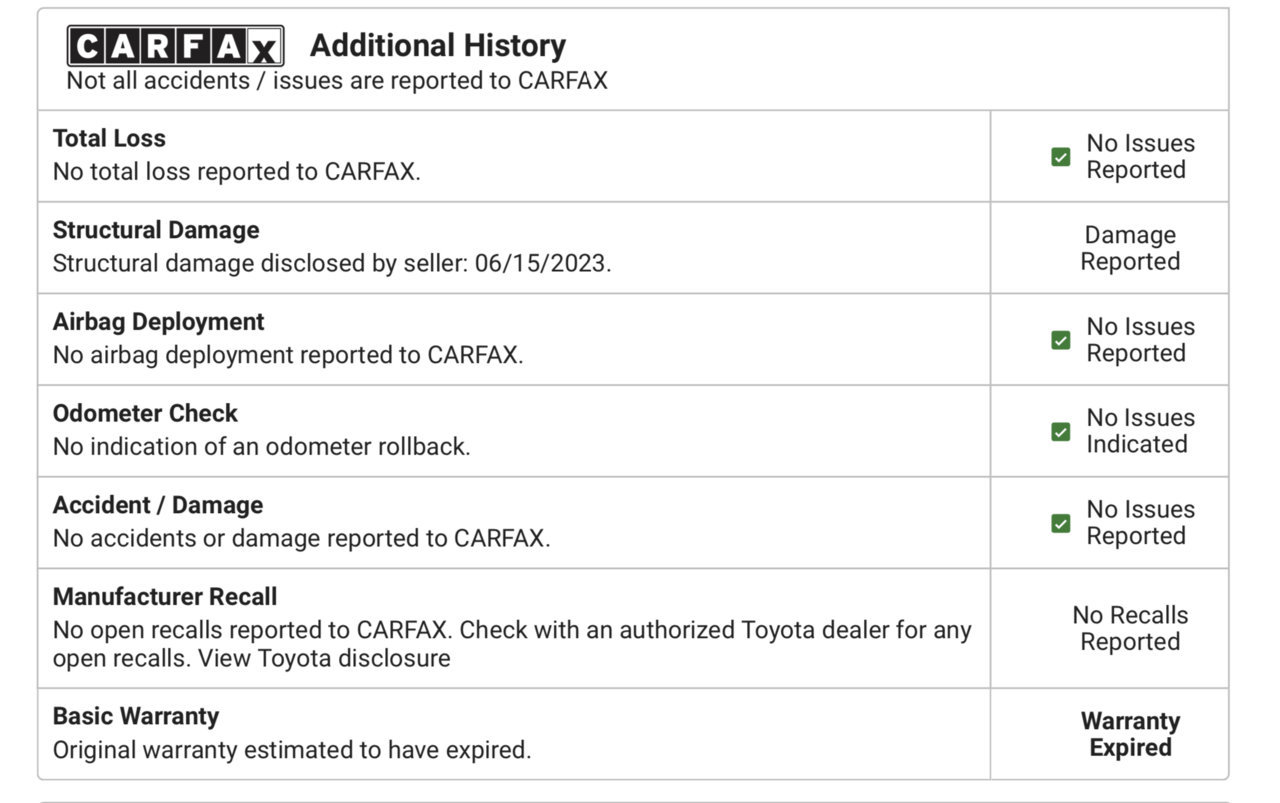The image size is (1280, 803).
Task: Open the View Toyota disclosure link
Action: [324, 658]
